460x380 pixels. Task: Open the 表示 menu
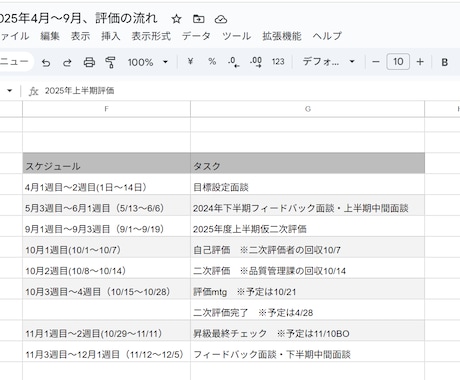[80, 36]
